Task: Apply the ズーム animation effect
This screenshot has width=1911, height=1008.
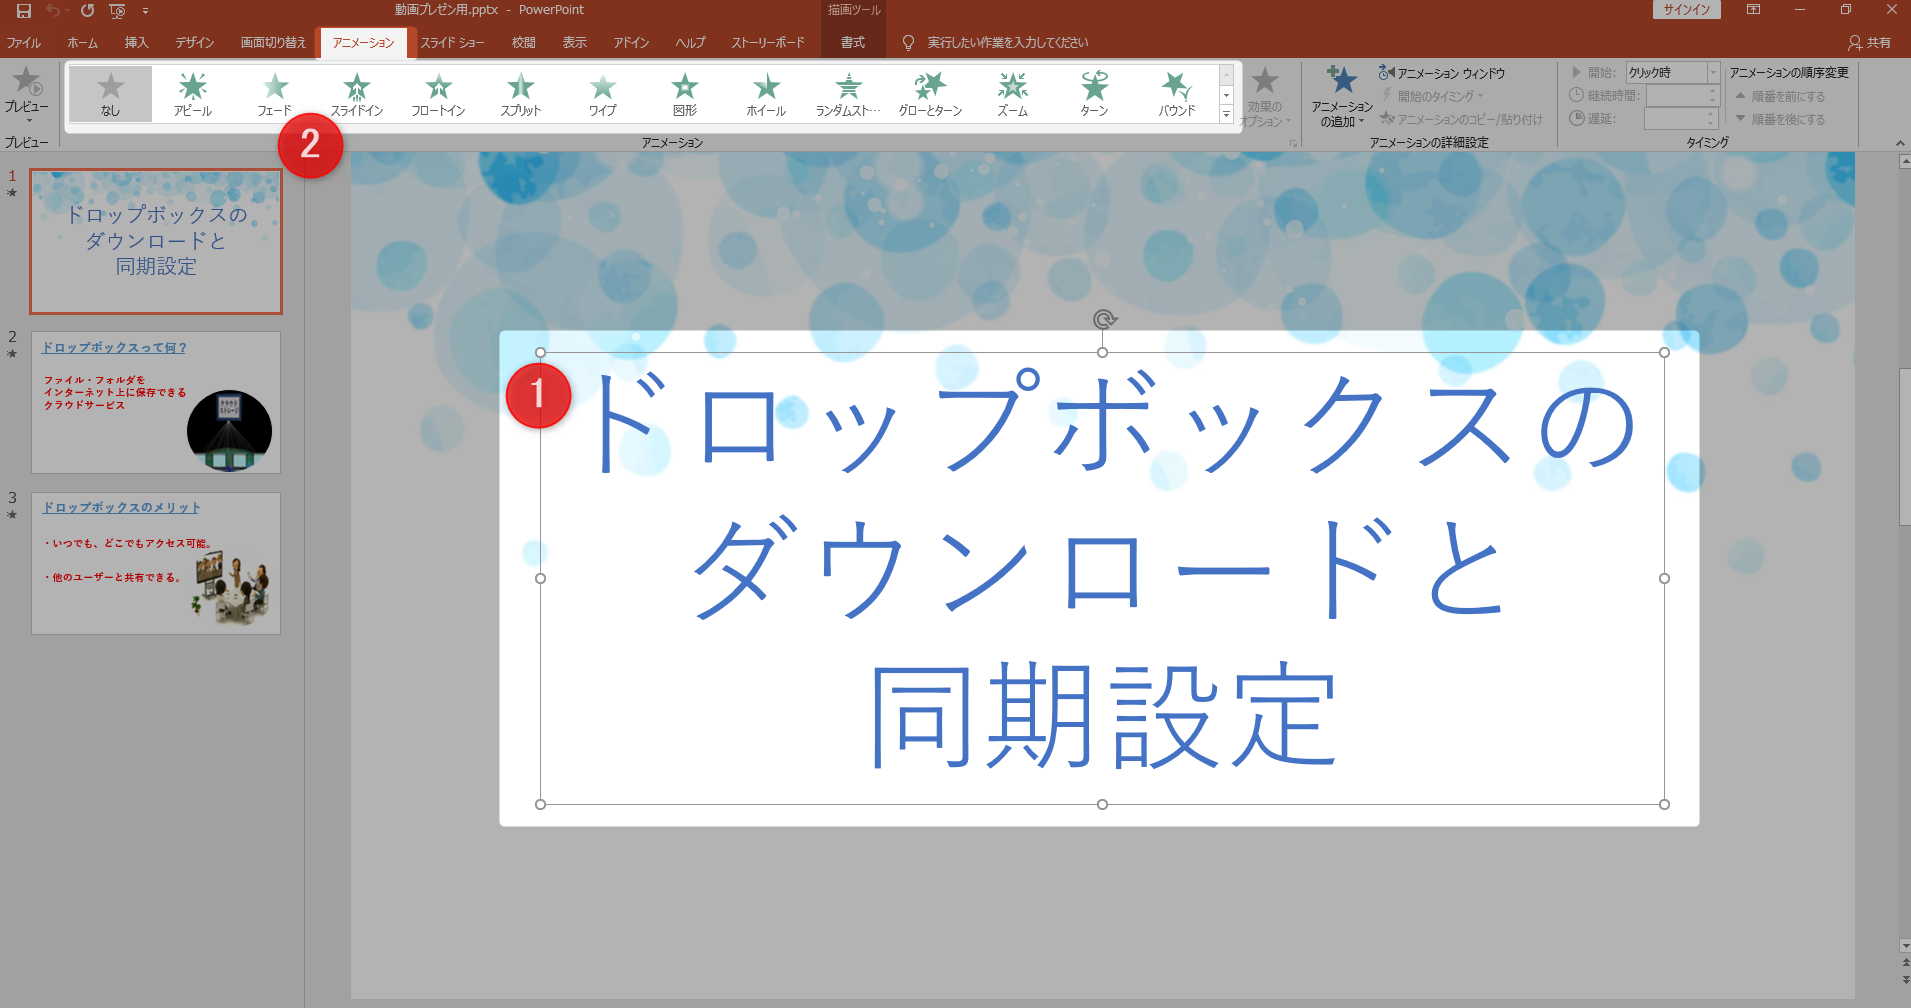Action: click(1013, 94)
